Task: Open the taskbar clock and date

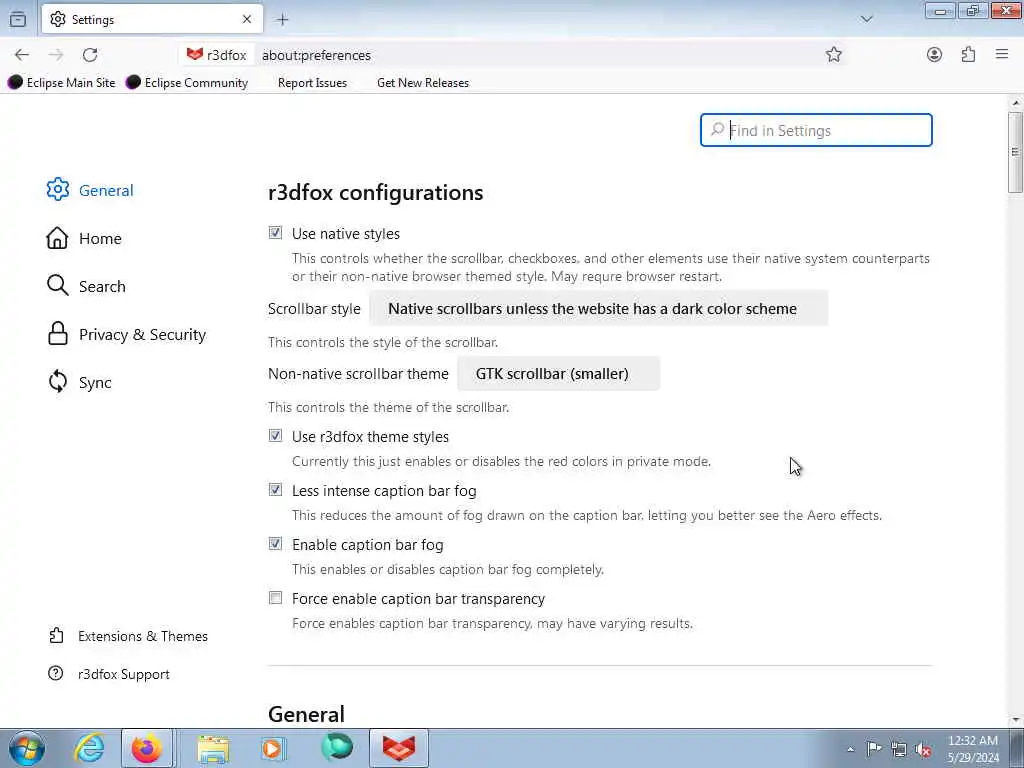Action: tap(973, 749)
